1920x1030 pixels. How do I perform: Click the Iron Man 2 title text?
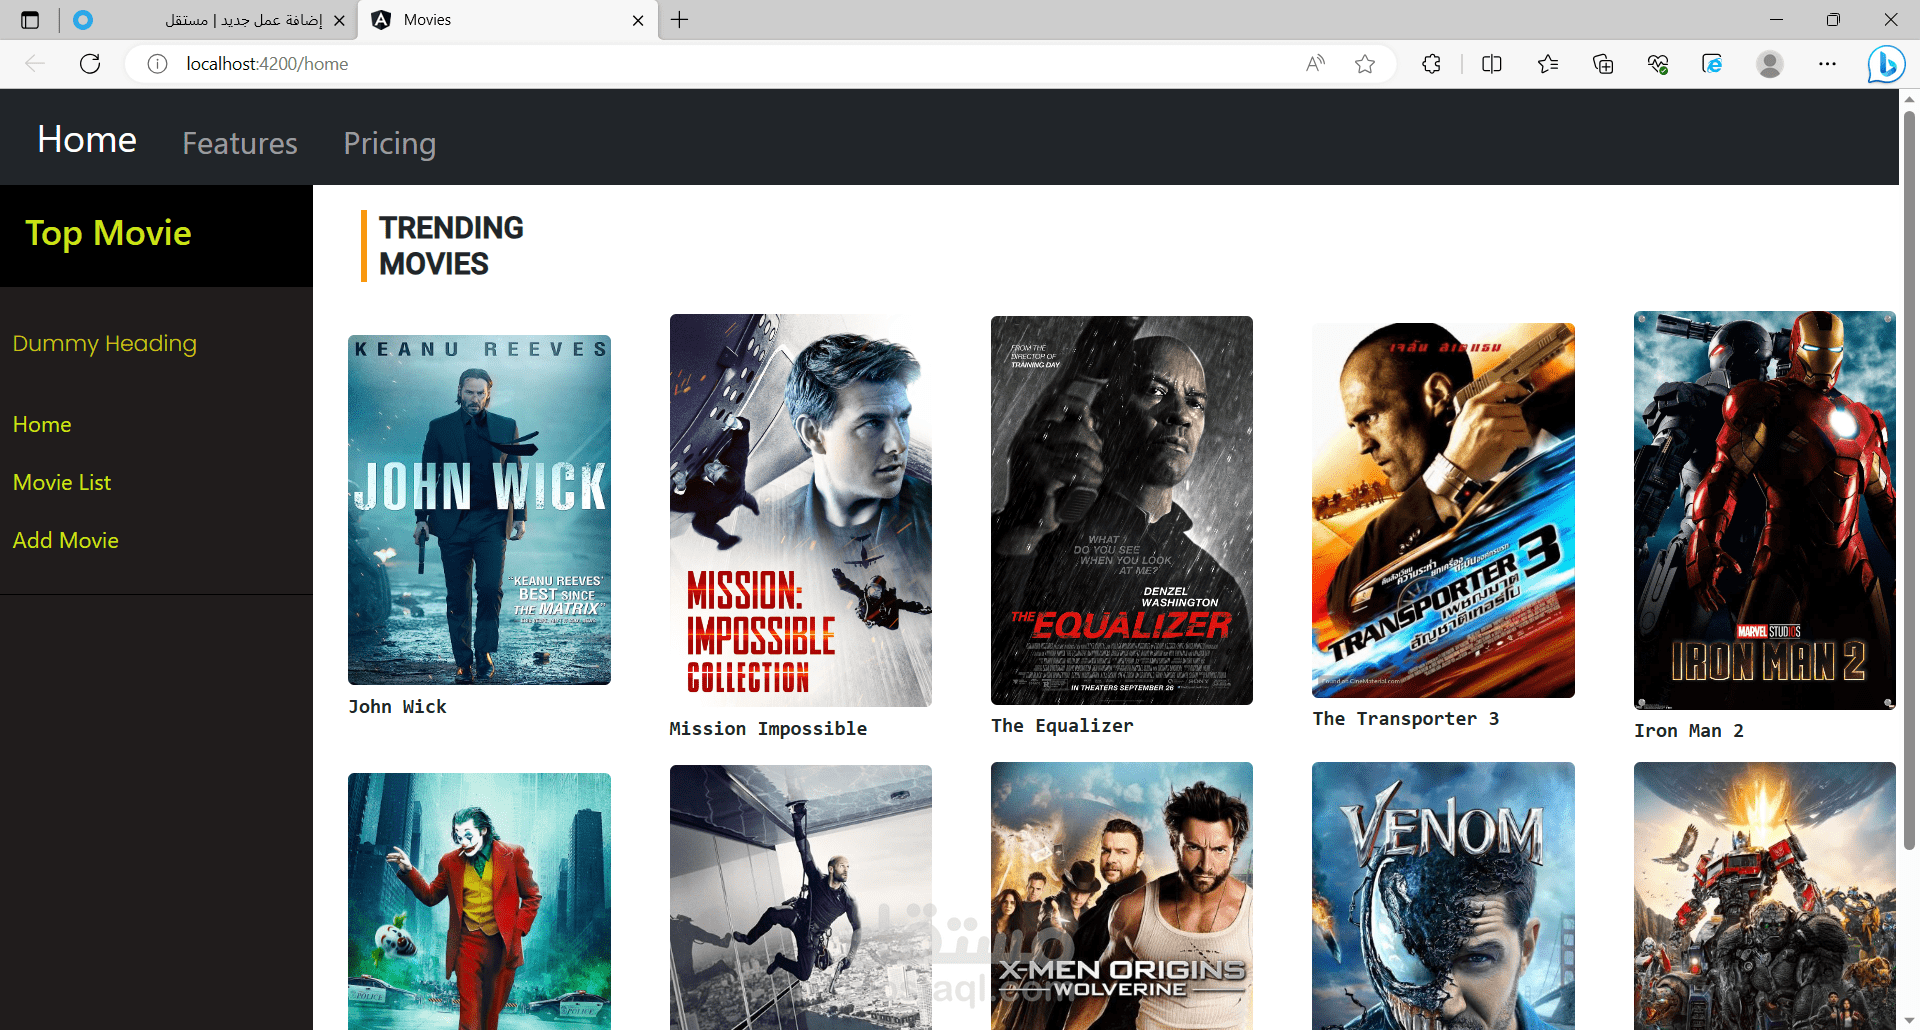pos(1689,731)
